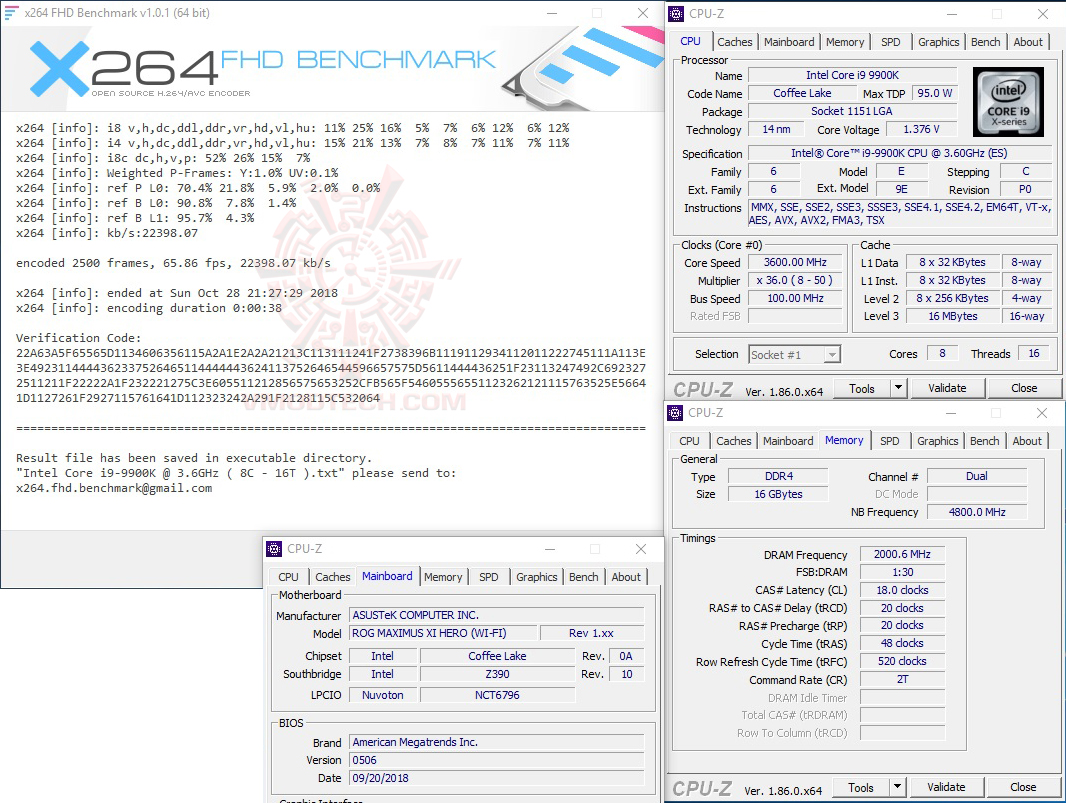Select Graphics tab in the Memory CPU-Z window
Screen dimensions: 1066x803
pyautogui.click(x=938, y=441)
